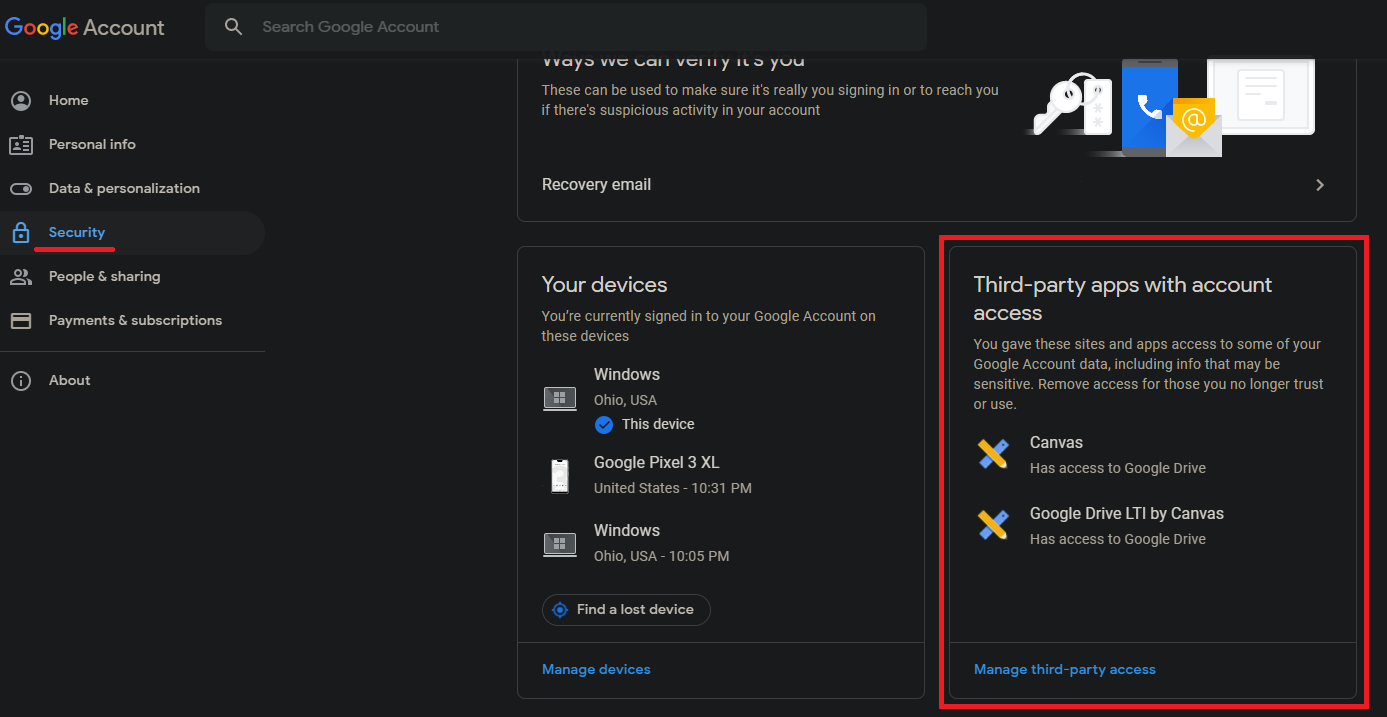Open People & sharing in the sidebar

tap(132, 277)
